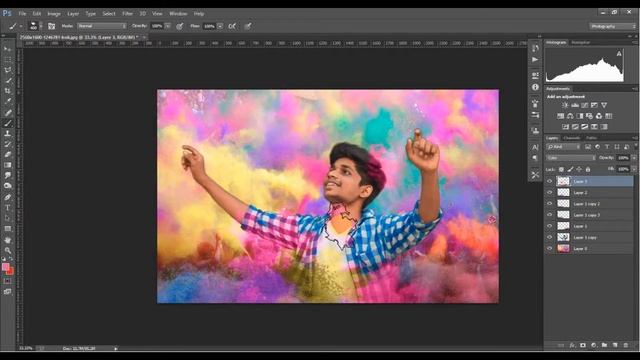Select the History Brush tool
This screenshot has height=360, width=640.
click(7, 144)
